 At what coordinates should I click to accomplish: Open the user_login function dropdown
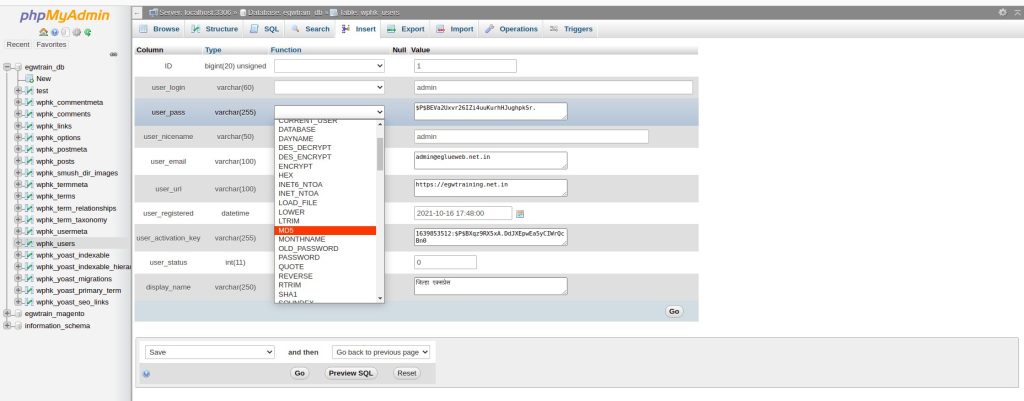pyautogui.click(x=329, y=88)
